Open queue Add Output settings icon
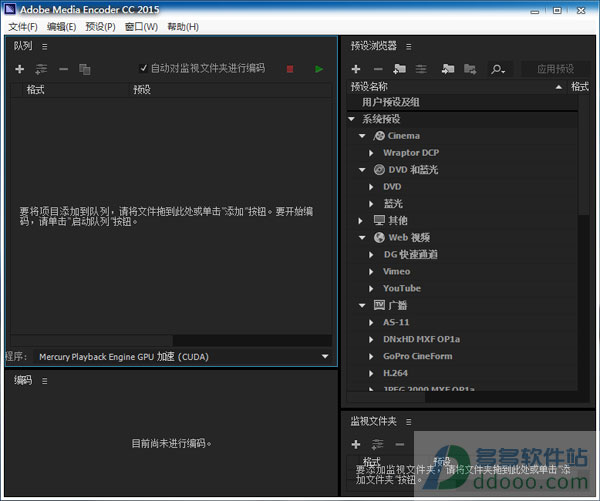The width and height of the screenshot is (600, 501). click(41, 69)
